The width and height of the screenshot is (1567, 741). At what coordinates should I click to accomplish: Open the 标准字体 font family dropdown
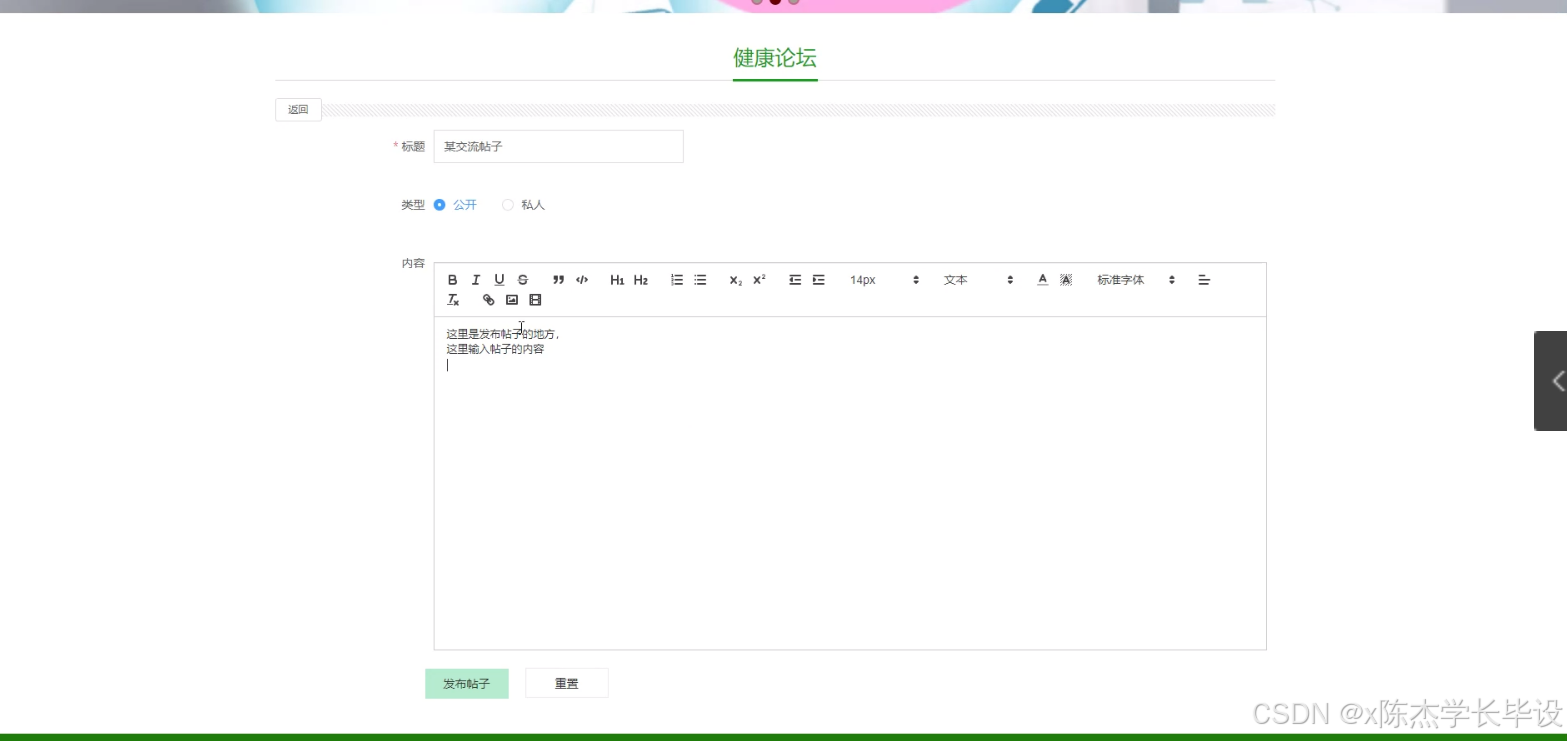tap(1131, 280)
